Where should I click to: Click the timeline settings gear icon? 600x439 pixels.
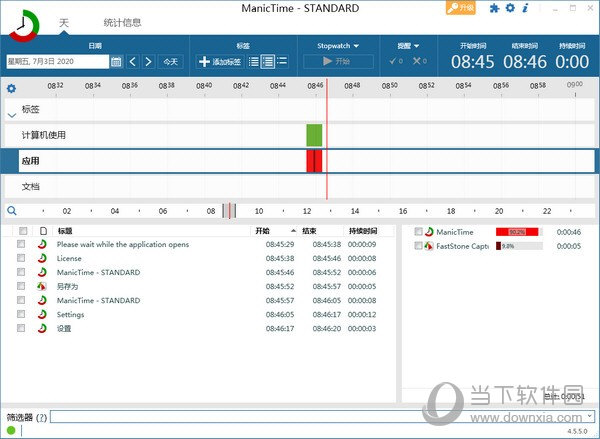[x=11, y=89]
